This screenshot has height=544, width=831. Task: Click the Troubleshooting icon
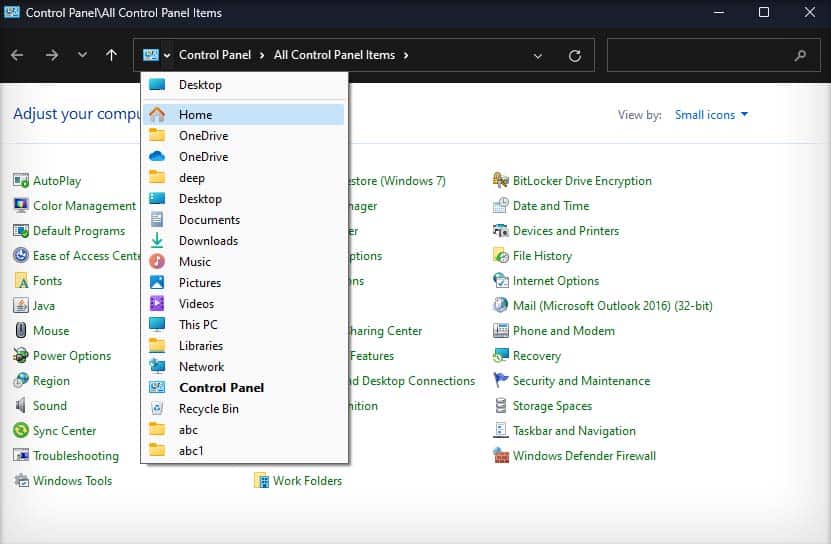pyautogui.click(x=21, y=455)
